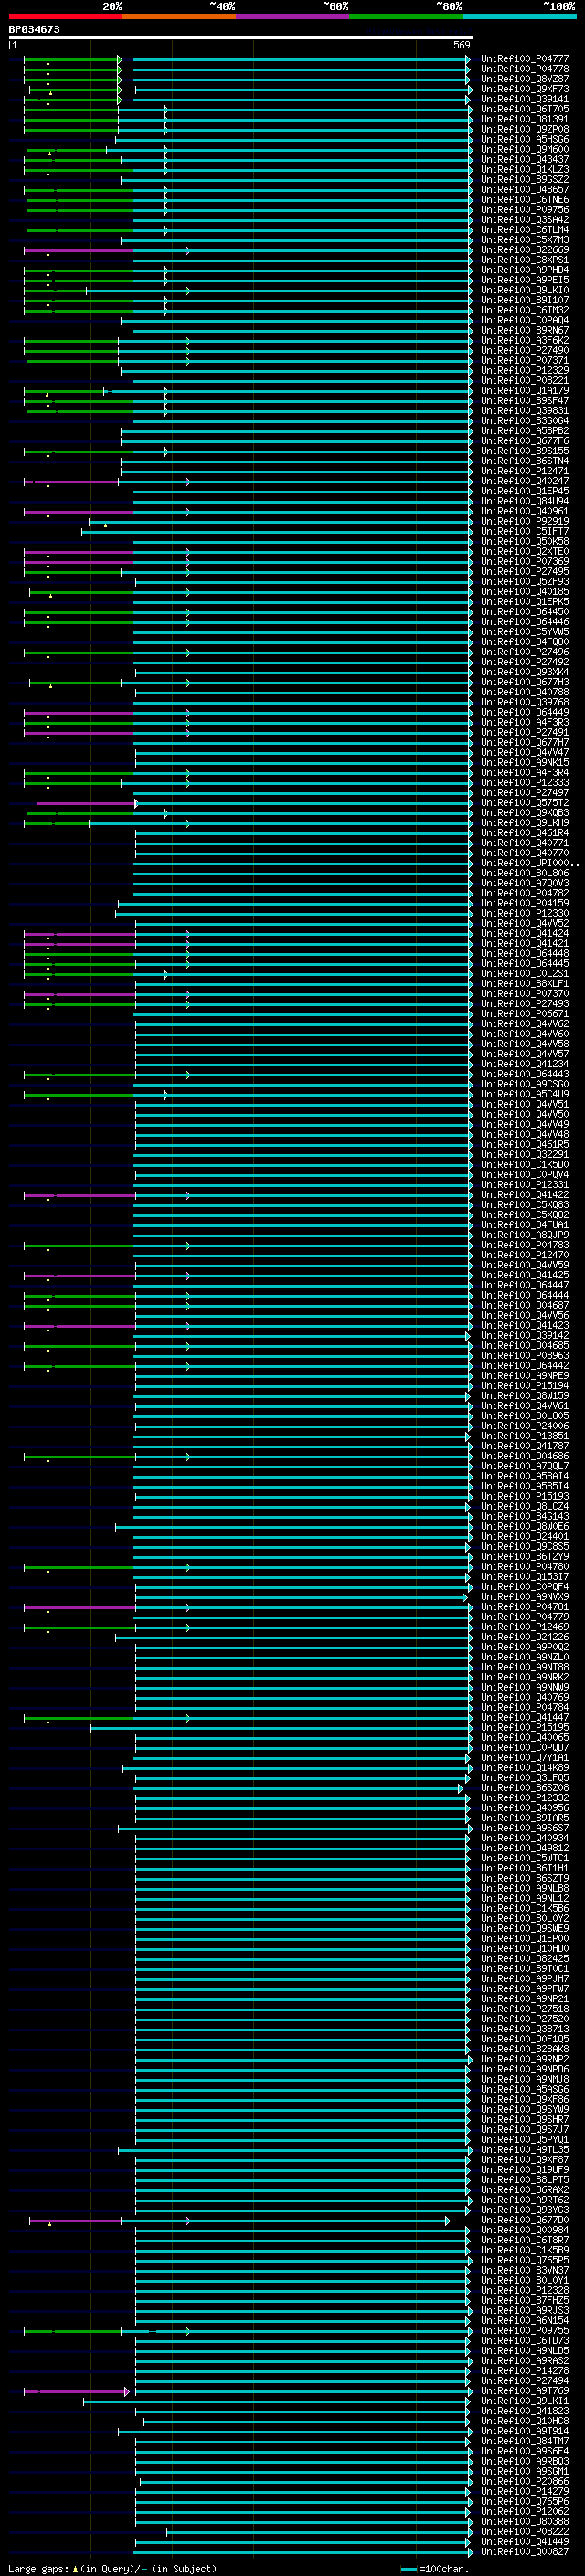
Task: Select label UniRef100_P07371
Action: click(525, 360)
